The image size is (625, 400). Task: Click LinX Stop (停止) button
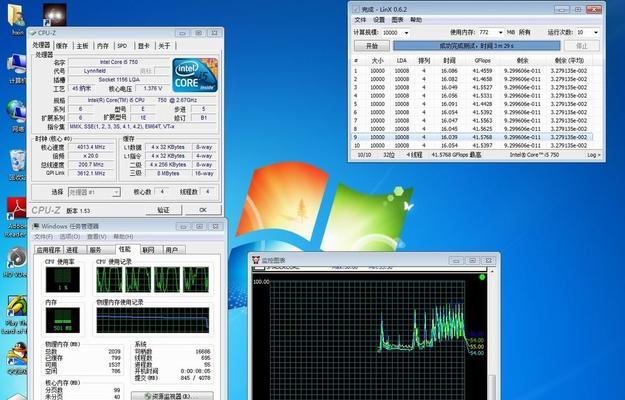(582, 46)
